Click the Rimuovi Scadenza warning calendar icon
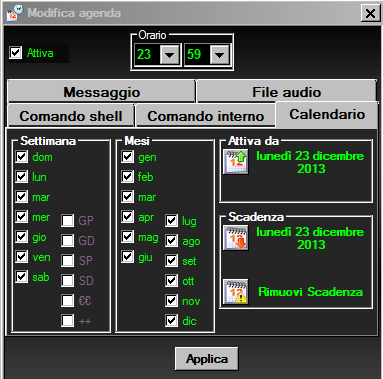 pos(236,292)
